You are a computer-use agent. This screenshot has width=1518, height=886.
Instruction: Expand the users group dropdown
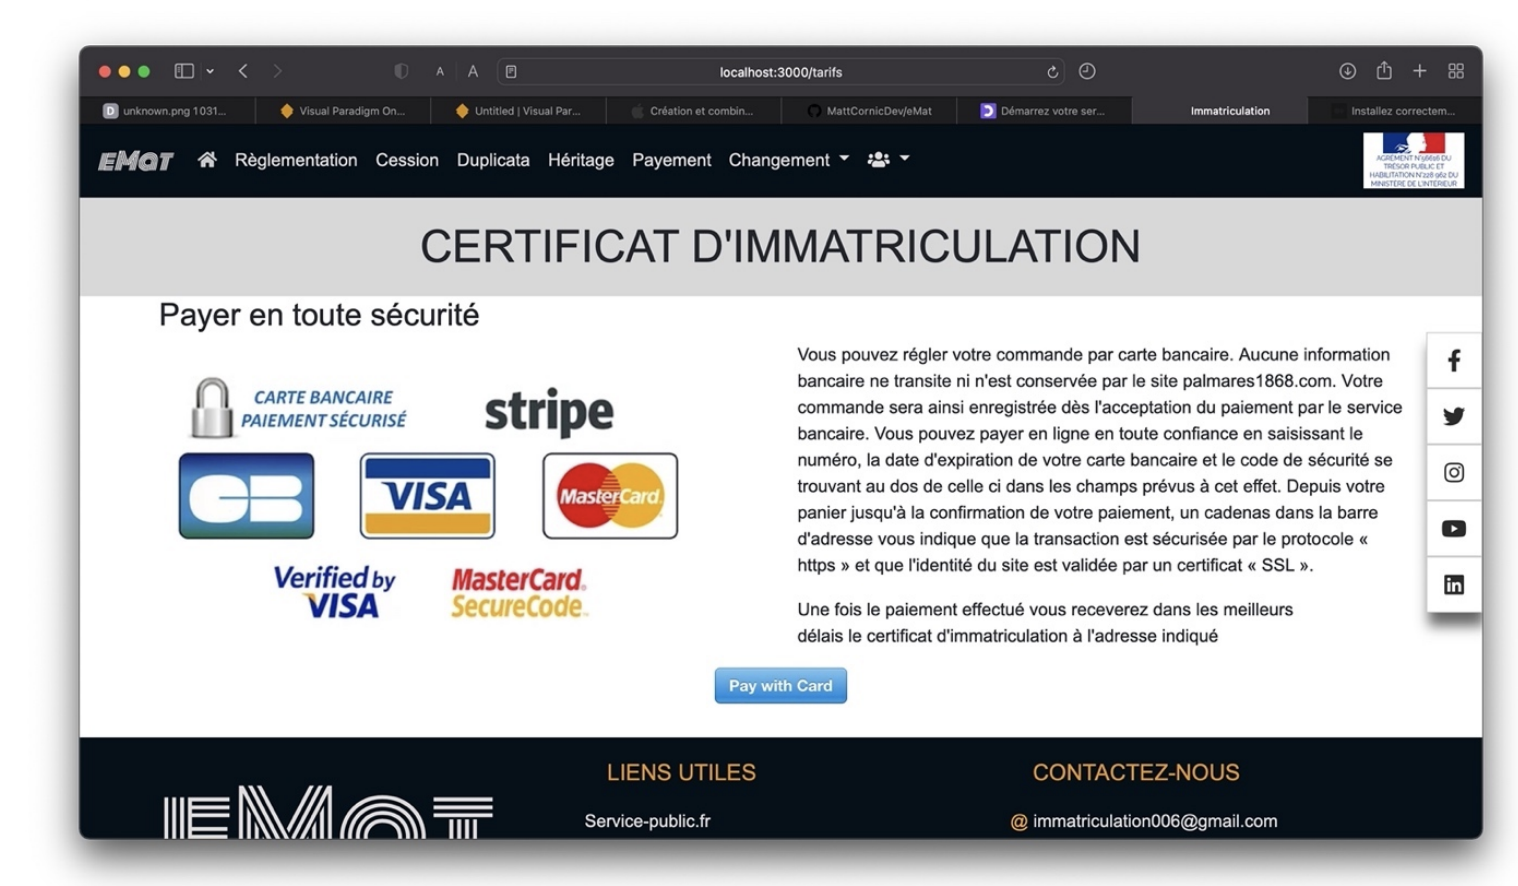click(x=888, y=159)
